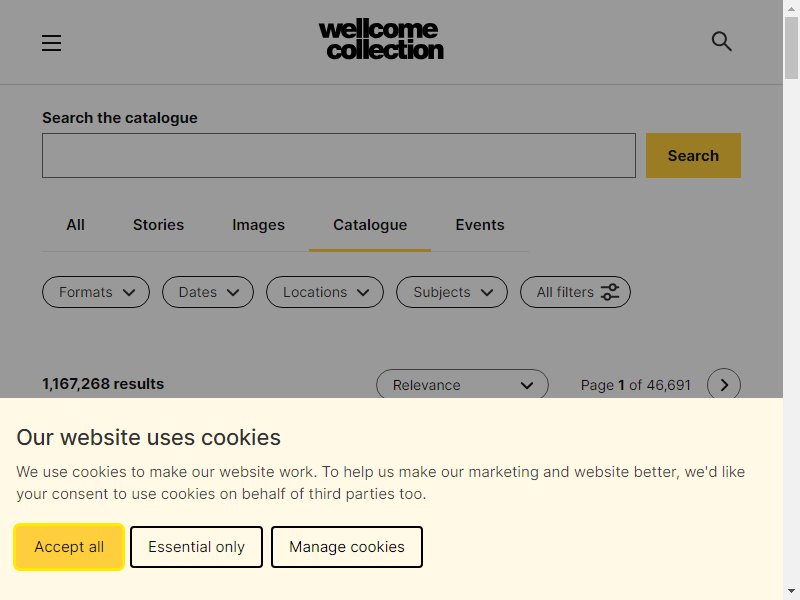Select the Events tab
This screenshot has height=600, width=800.
pyautogui.click(x=480, y=225)
